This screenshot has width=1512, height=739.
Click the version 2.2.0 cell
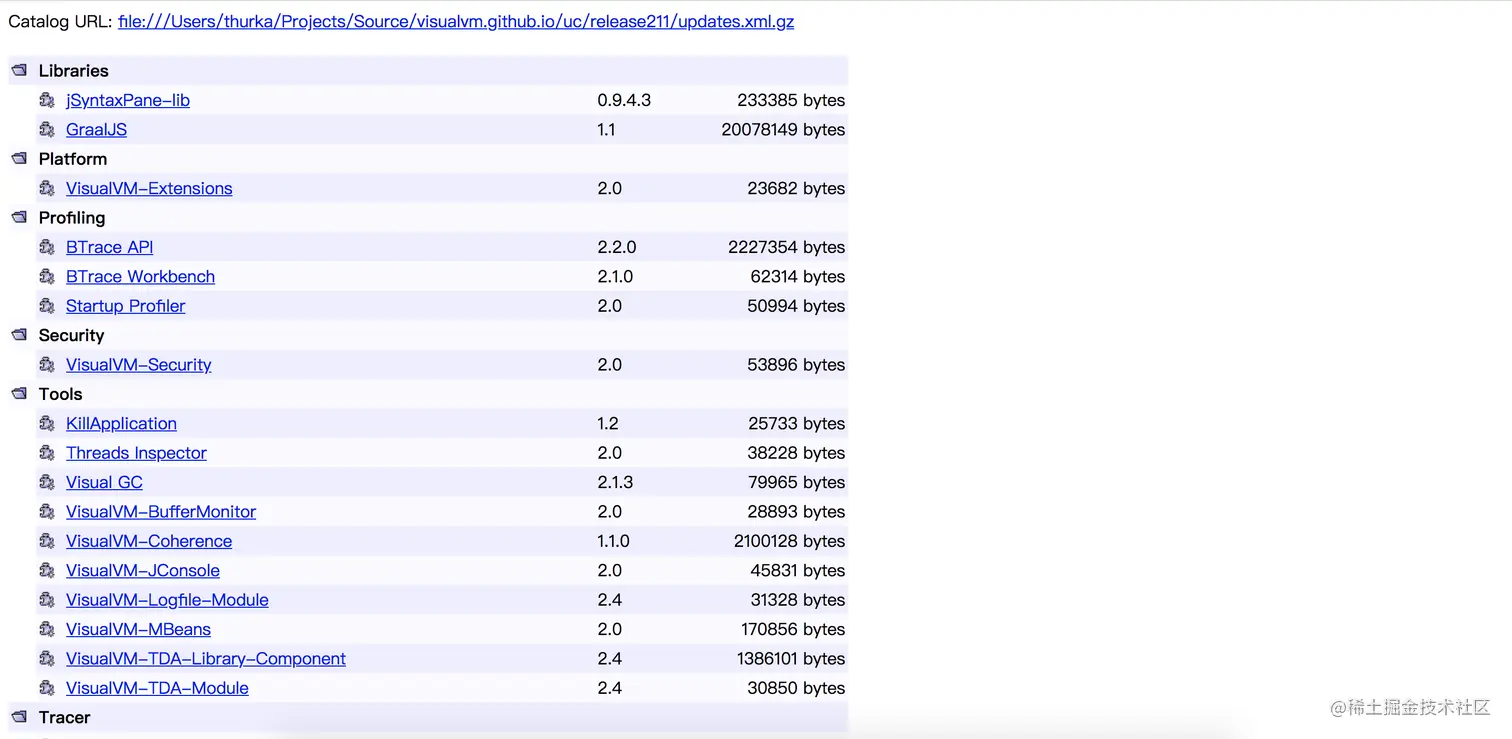617,247
